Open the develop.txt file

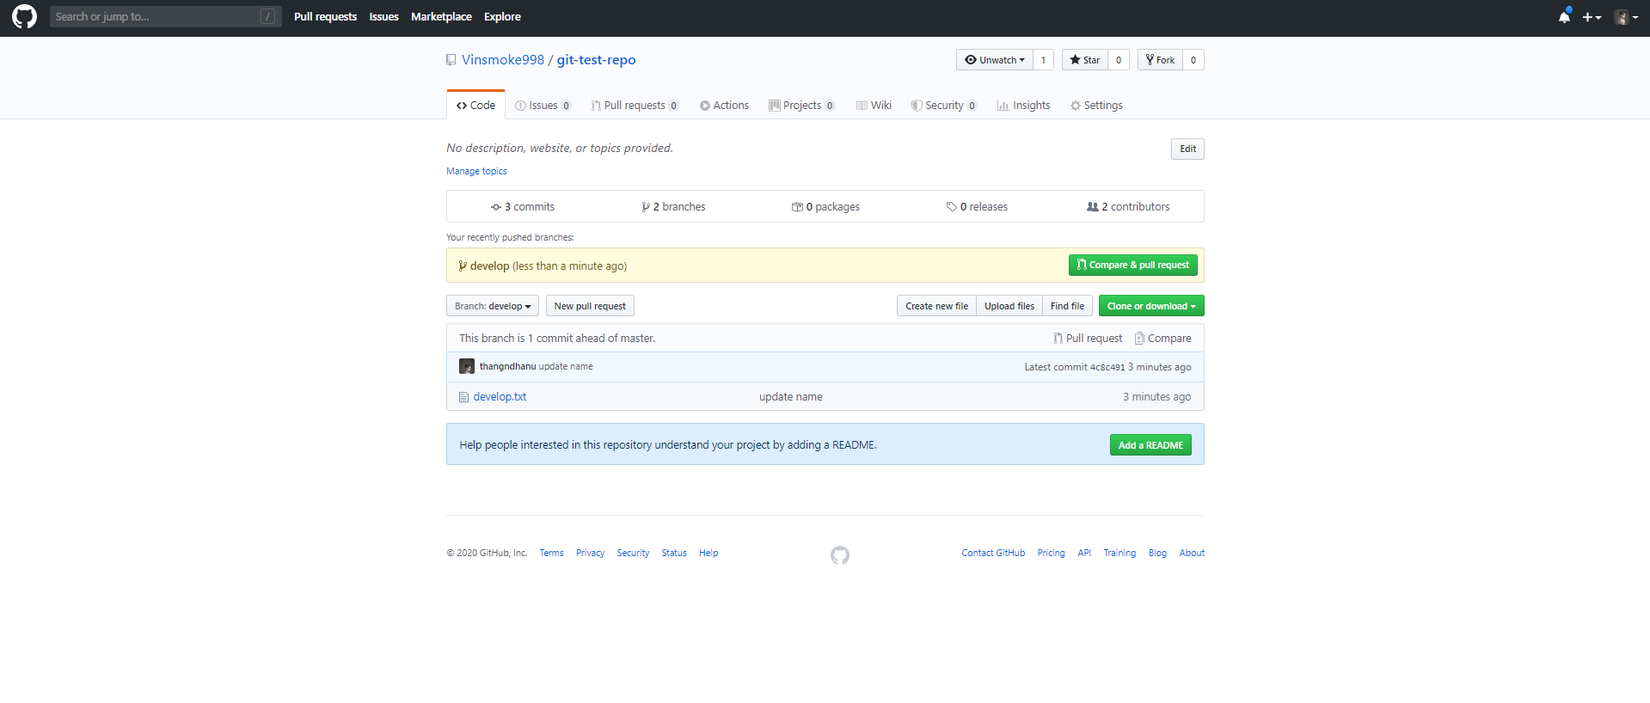coord(499,397)
